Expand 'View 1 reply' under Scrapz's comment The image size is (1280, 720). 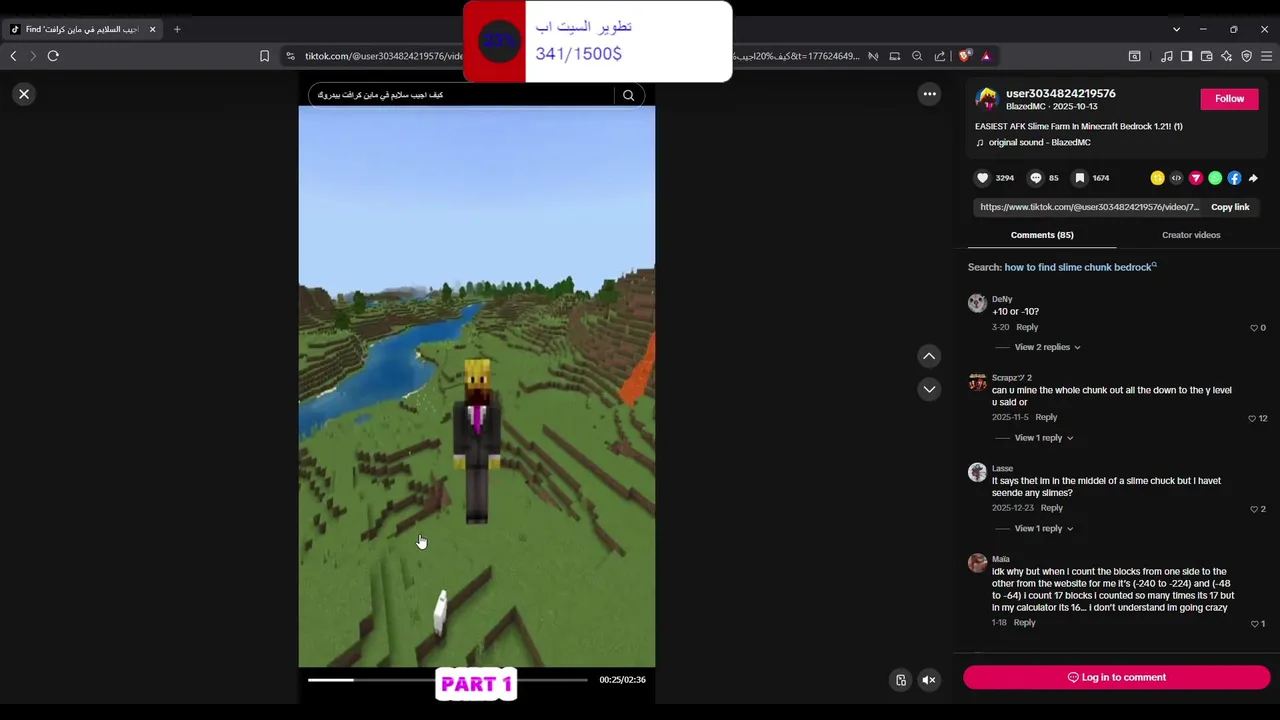(x=1043, y=438)
